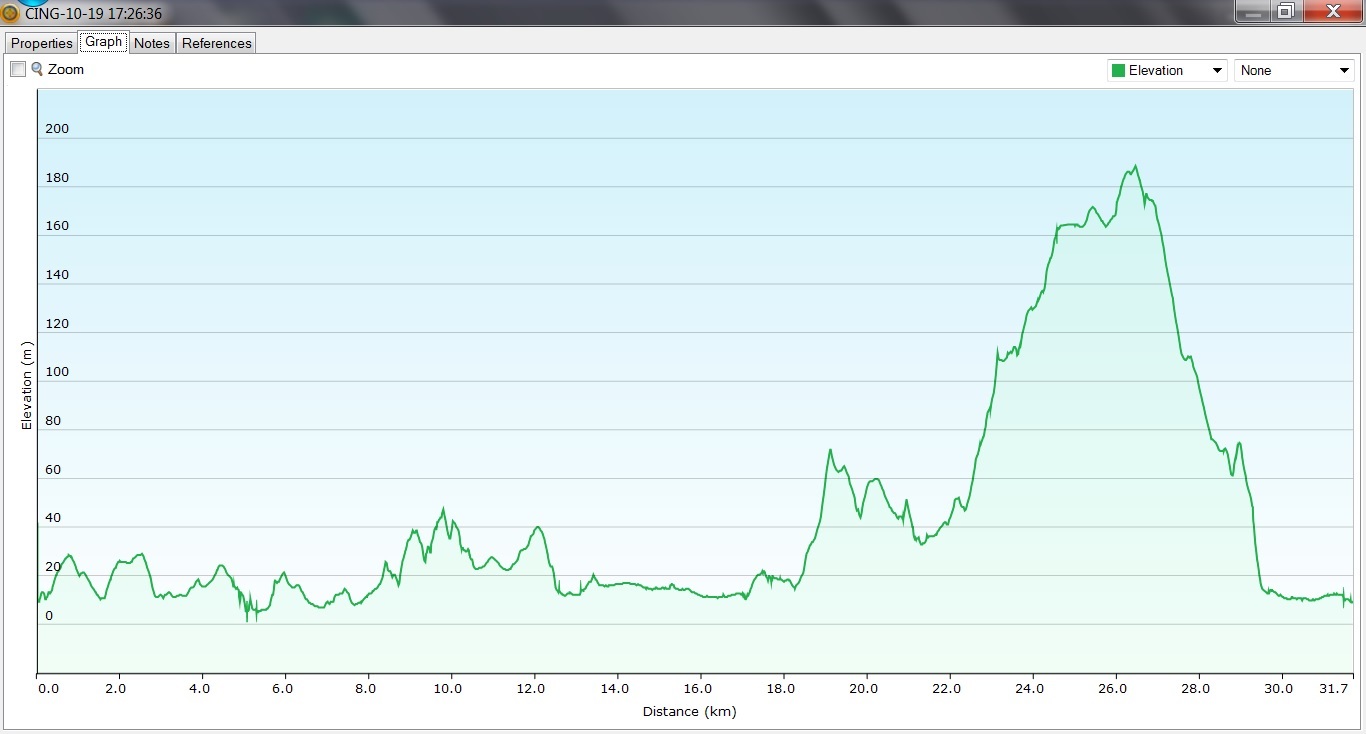Image resolution: width=1366 pixels, height=734 pixels.
Task: Restore down the window
Action: pyautogui.click(x=1286, y=11)
